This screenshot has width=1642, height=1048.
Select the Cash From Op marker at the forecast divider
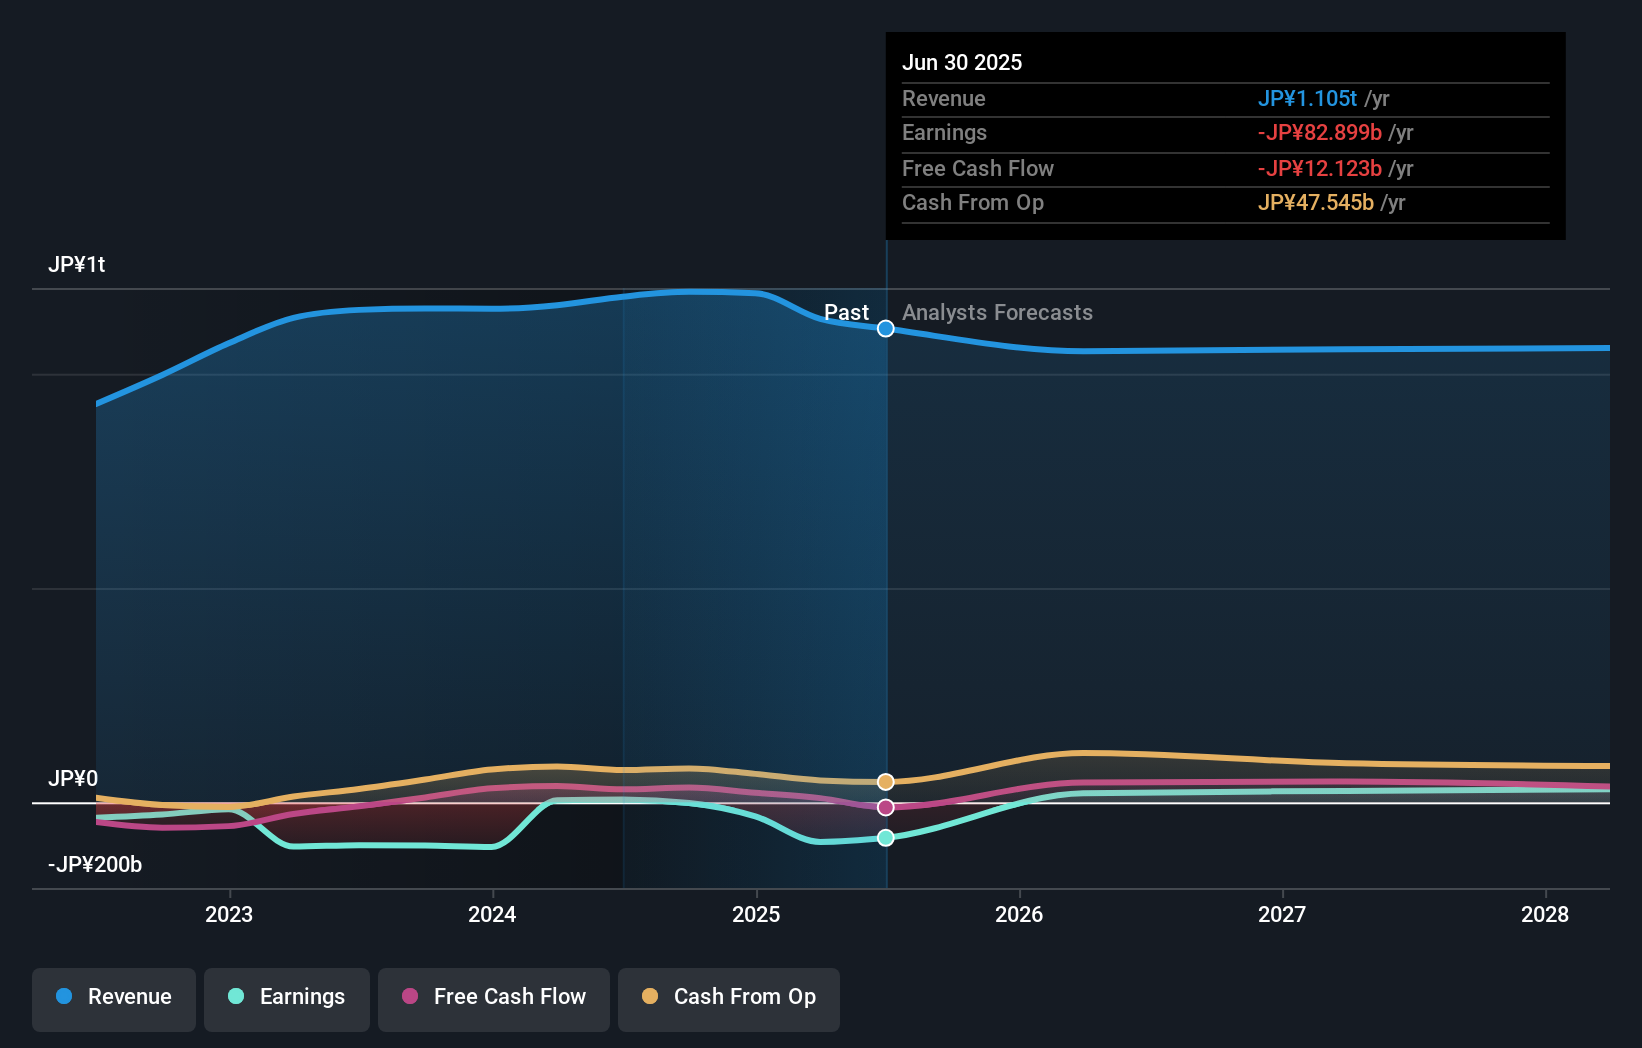[x=885, y=782]
